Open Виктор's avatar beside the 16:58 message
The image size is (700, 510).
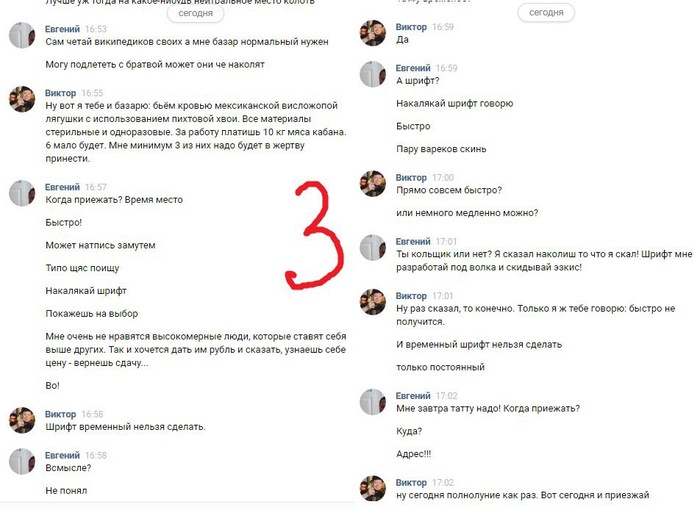point(22,420)
